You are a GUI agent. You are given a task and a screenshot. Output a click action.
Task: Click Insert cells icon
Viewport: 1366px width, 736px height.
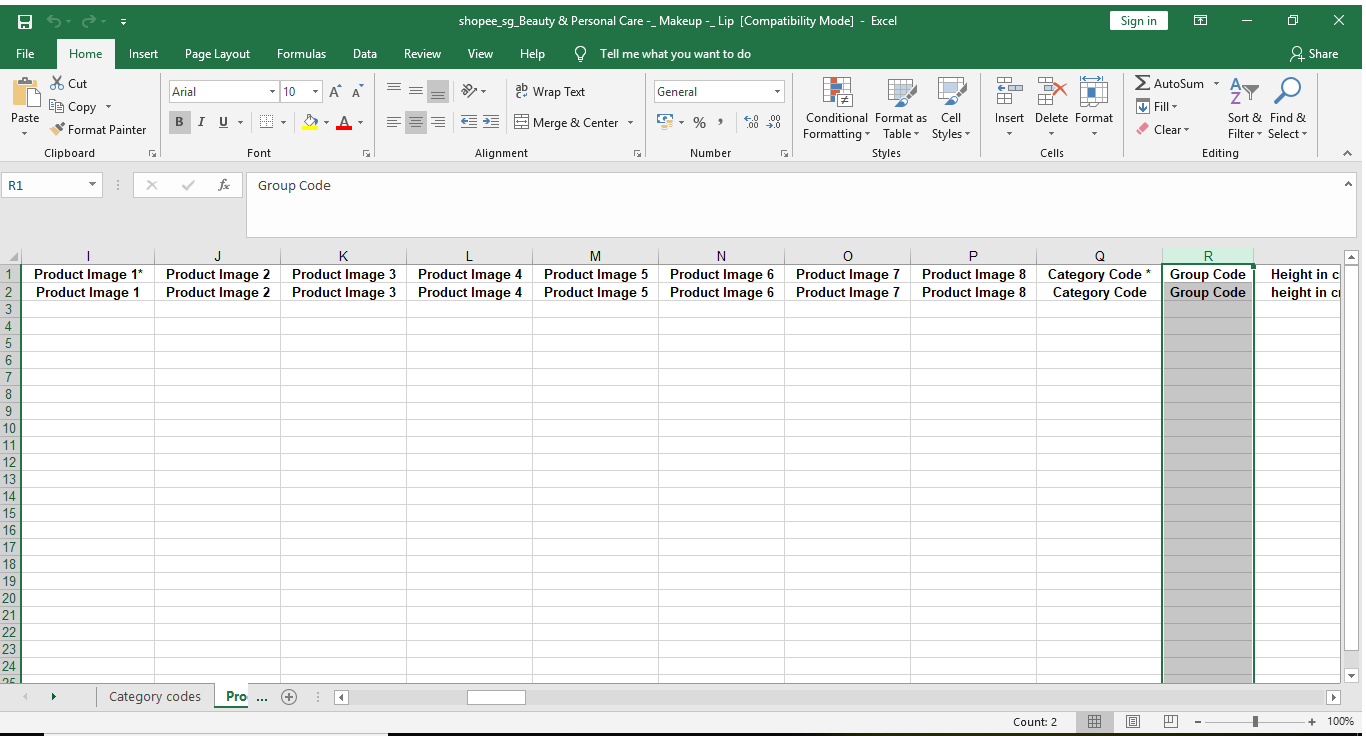[x=1009, y=91]
